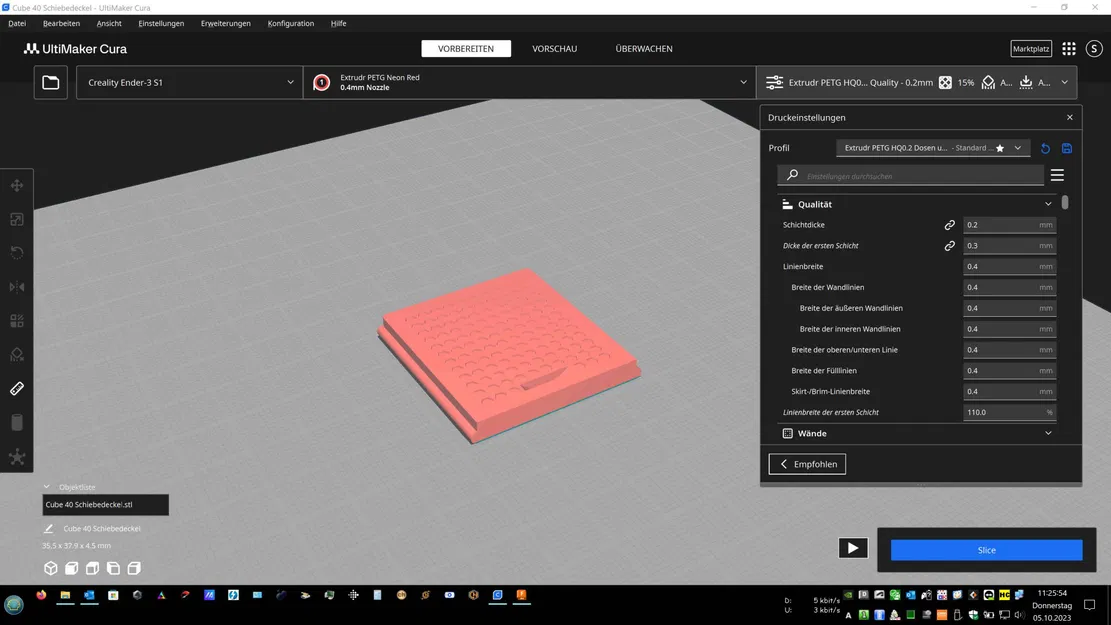Click the pencil edit icon for model name
The image size is (1111, 625).
point(48,529)
